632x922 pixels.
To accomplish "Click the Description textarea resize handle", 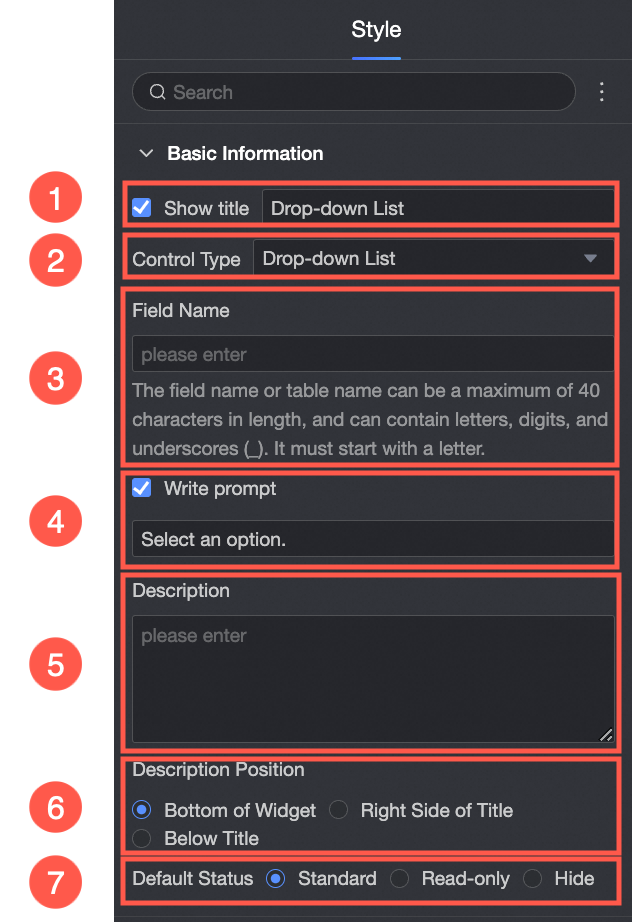I will pyautogui.click(x=606, y=734).
